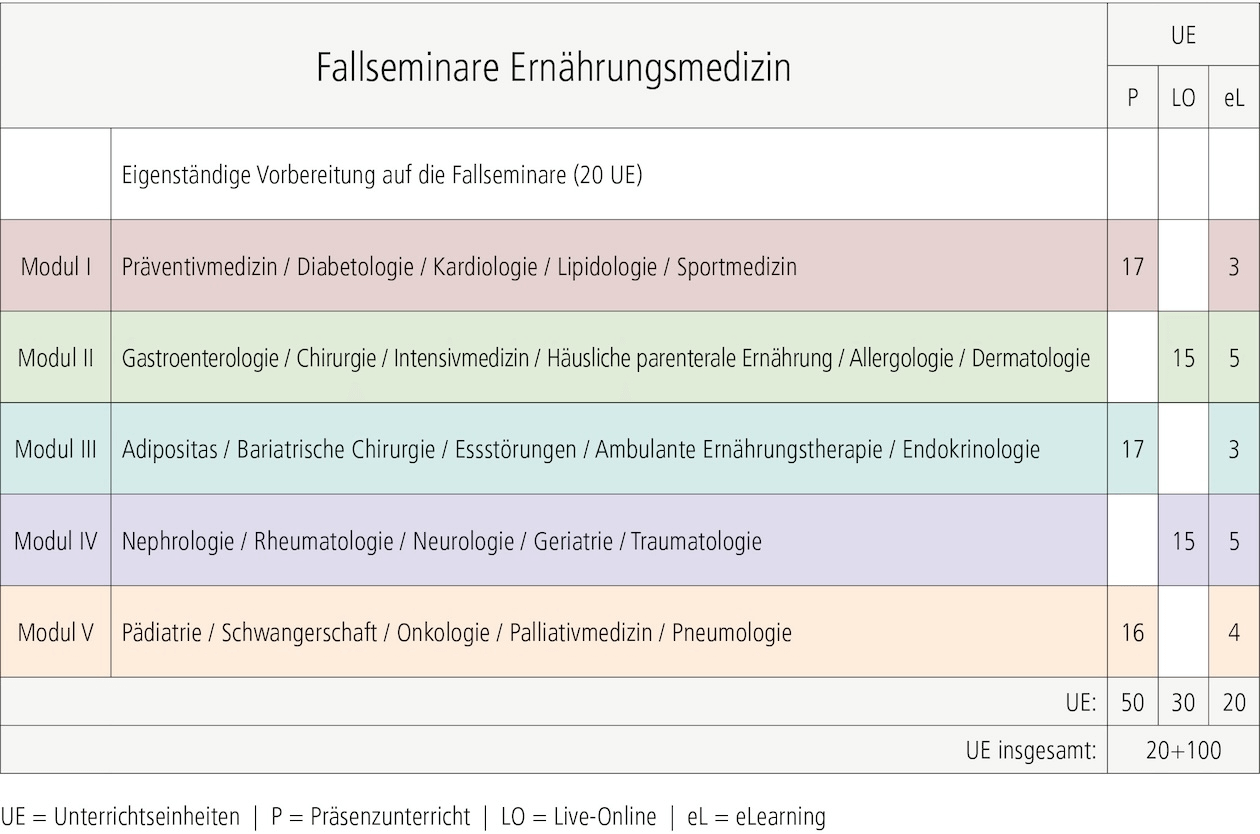Click the eL column header

click(1234, 99)
